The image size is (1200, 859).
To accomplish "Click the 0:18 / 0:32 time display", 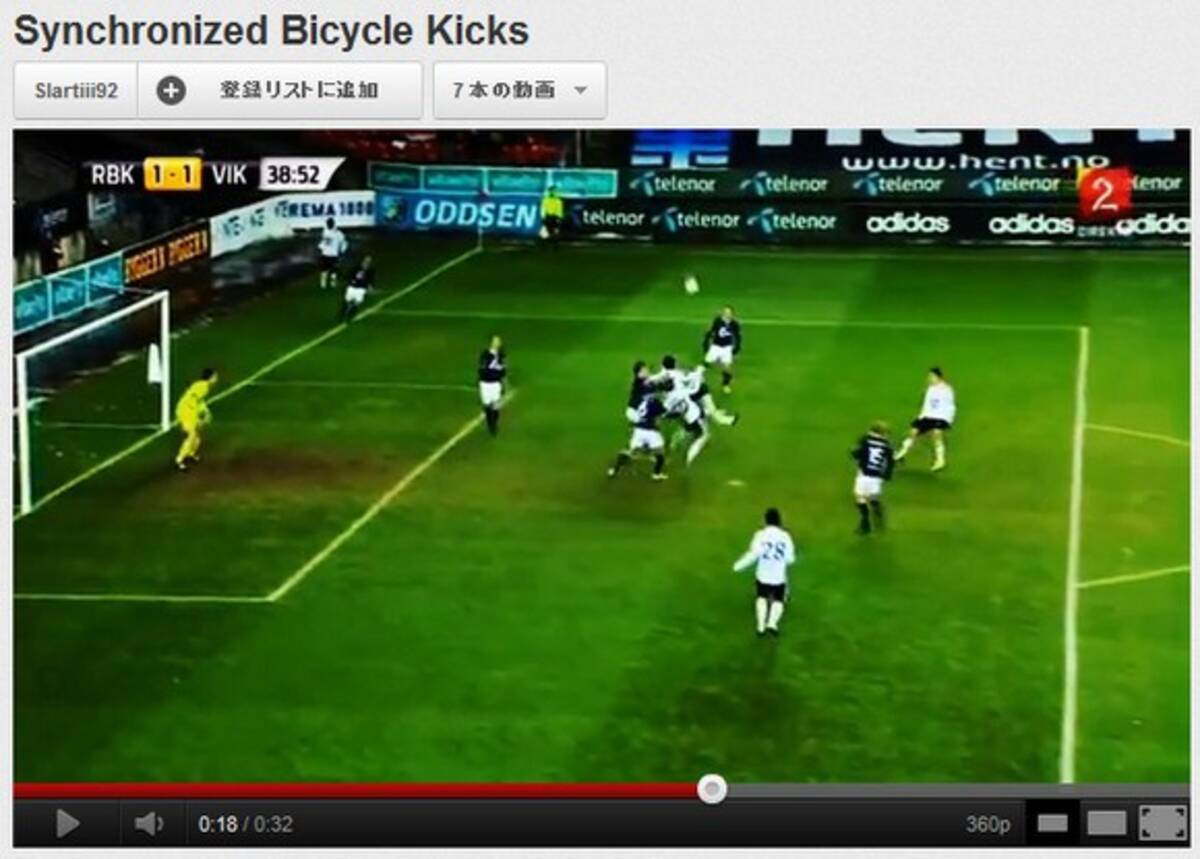I will pyautogui.click(x=245, y=825).
